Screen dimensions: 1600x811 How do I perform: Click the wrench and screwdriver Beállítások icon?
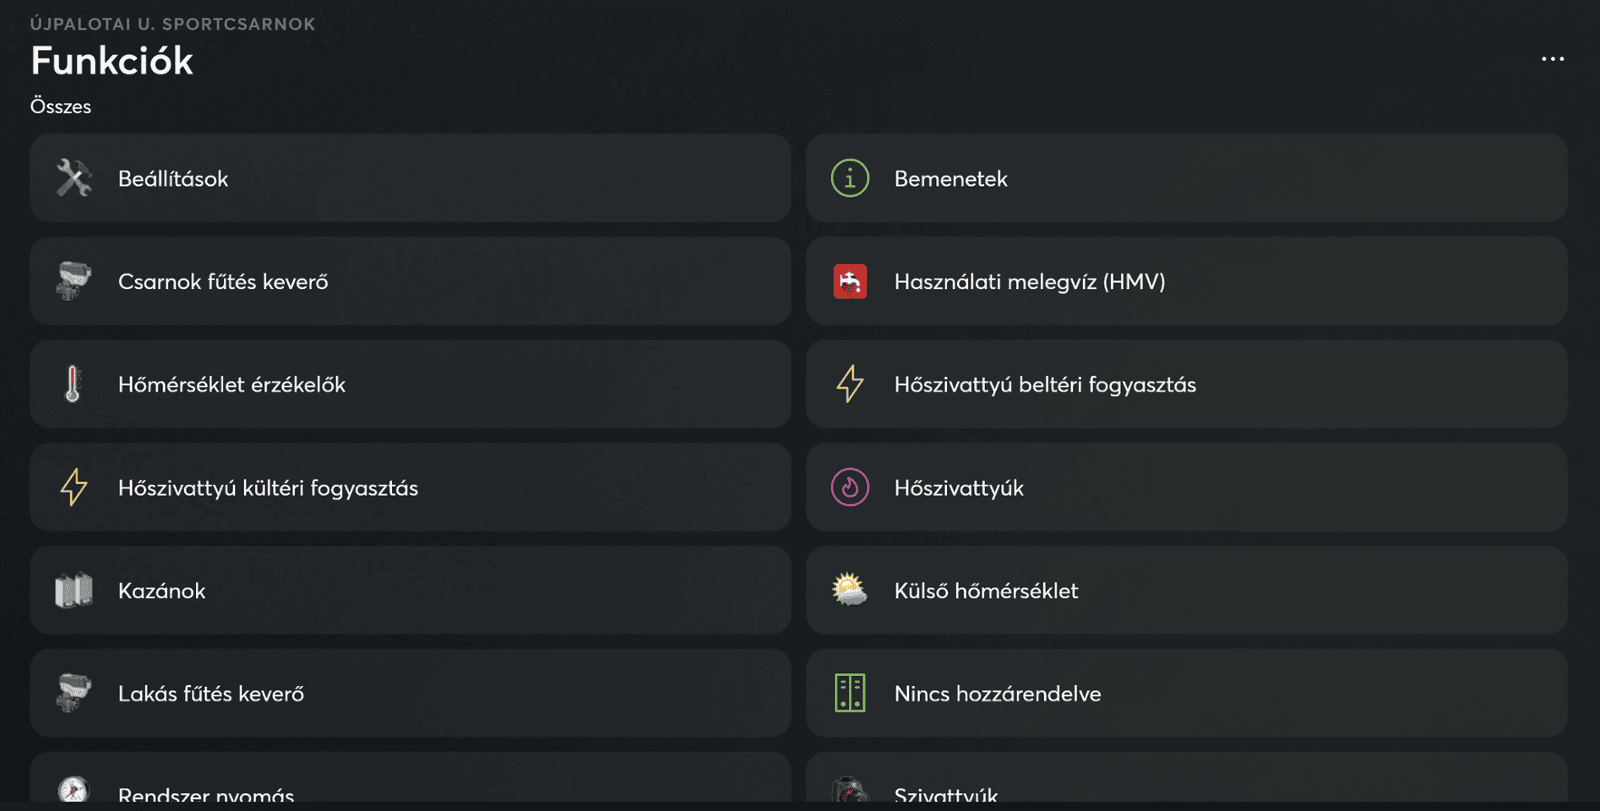(x=74, y=178)
